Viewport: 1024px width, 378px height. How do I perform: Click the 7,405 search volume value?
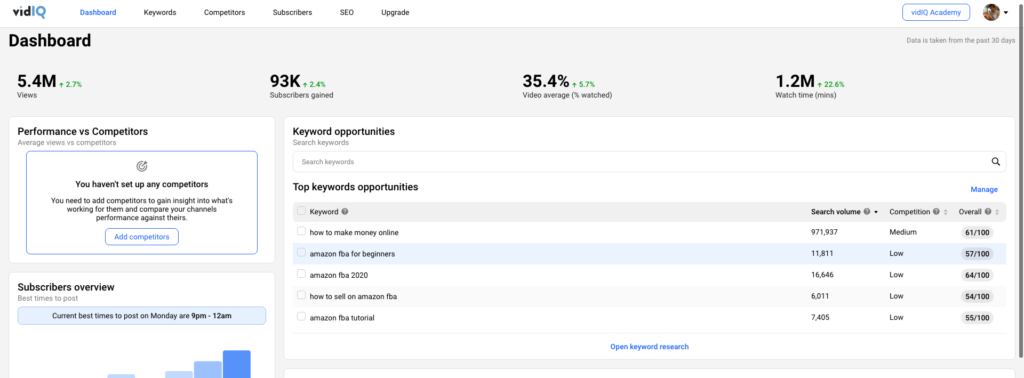[821, 317]
